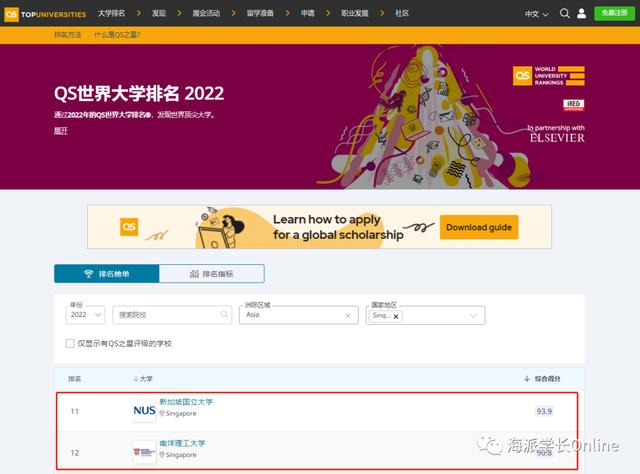Expand the 大学排名 menu

coord(111,13)
